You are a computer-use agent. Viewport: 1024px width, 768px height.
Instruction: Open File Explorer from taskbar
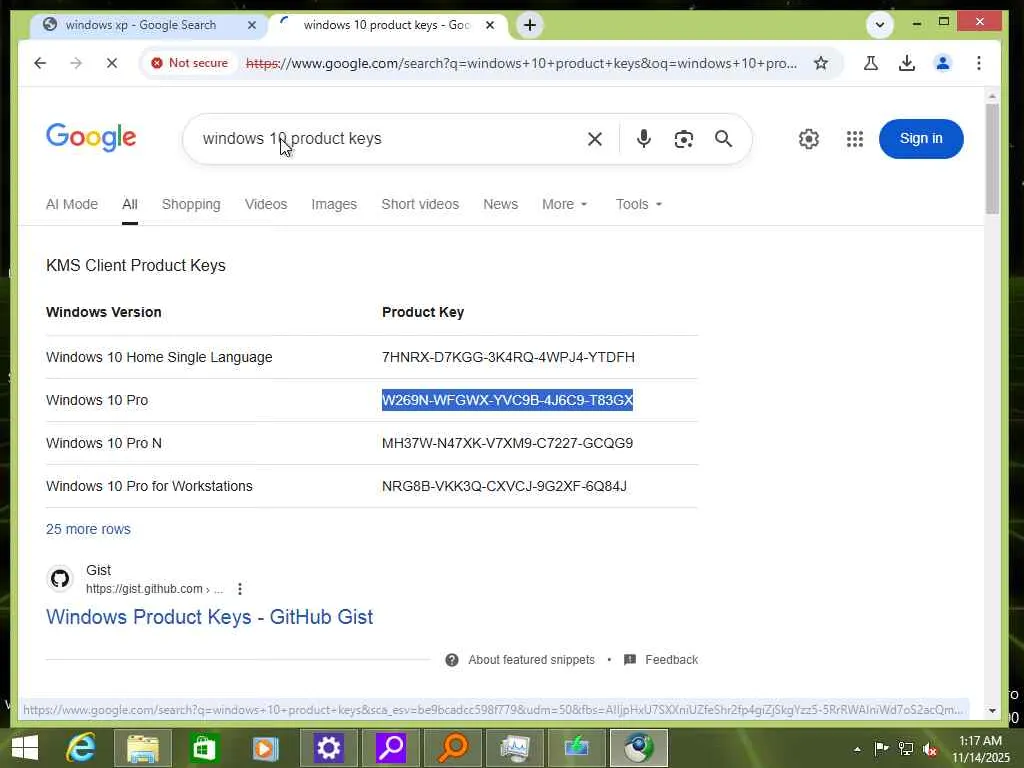click(142, 748)
